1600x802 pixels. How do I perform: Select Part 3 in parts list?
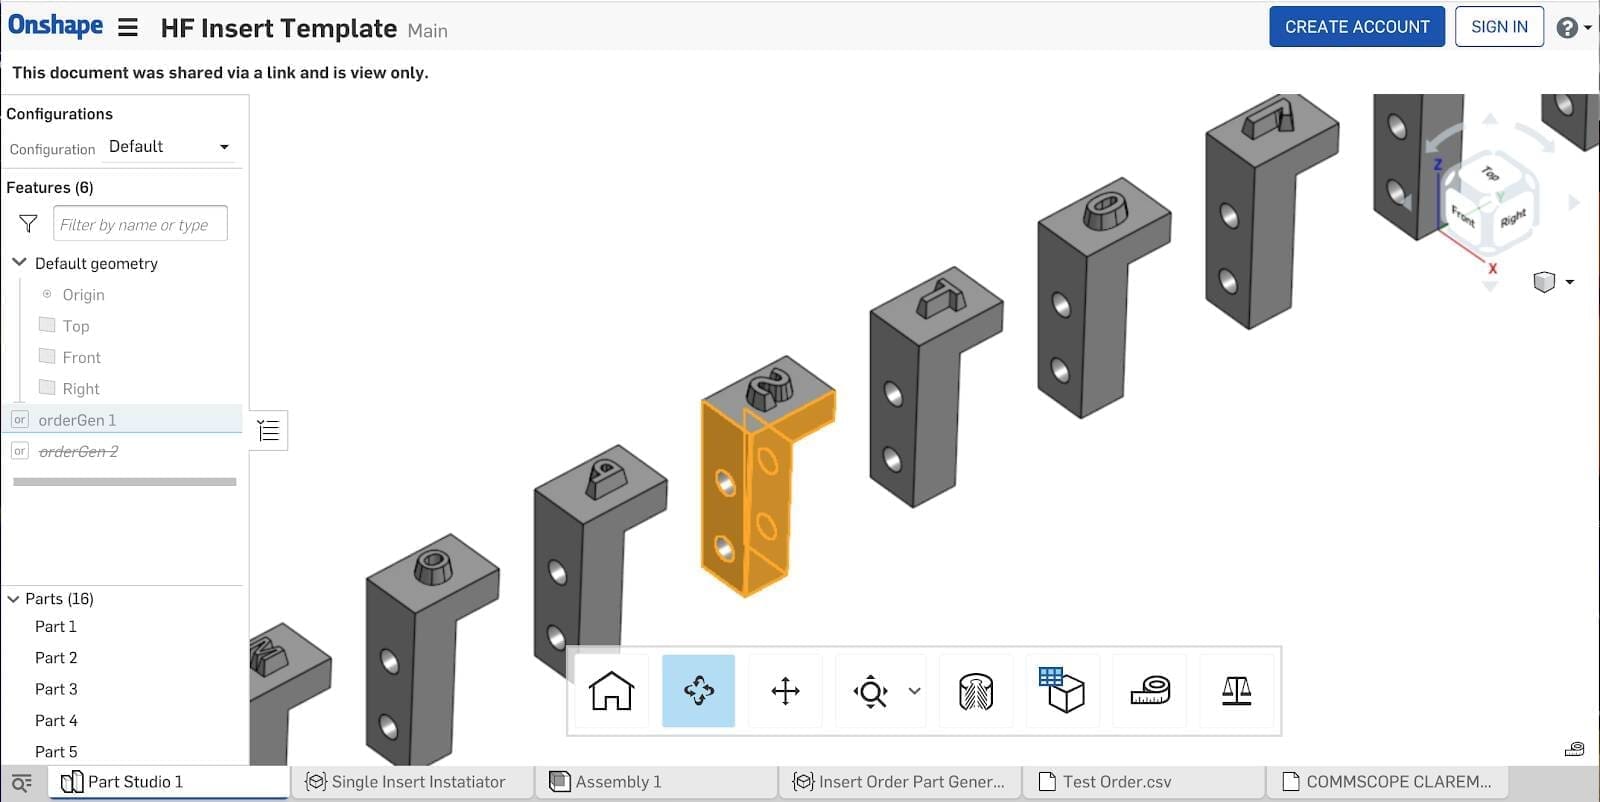tap(56, 689)
